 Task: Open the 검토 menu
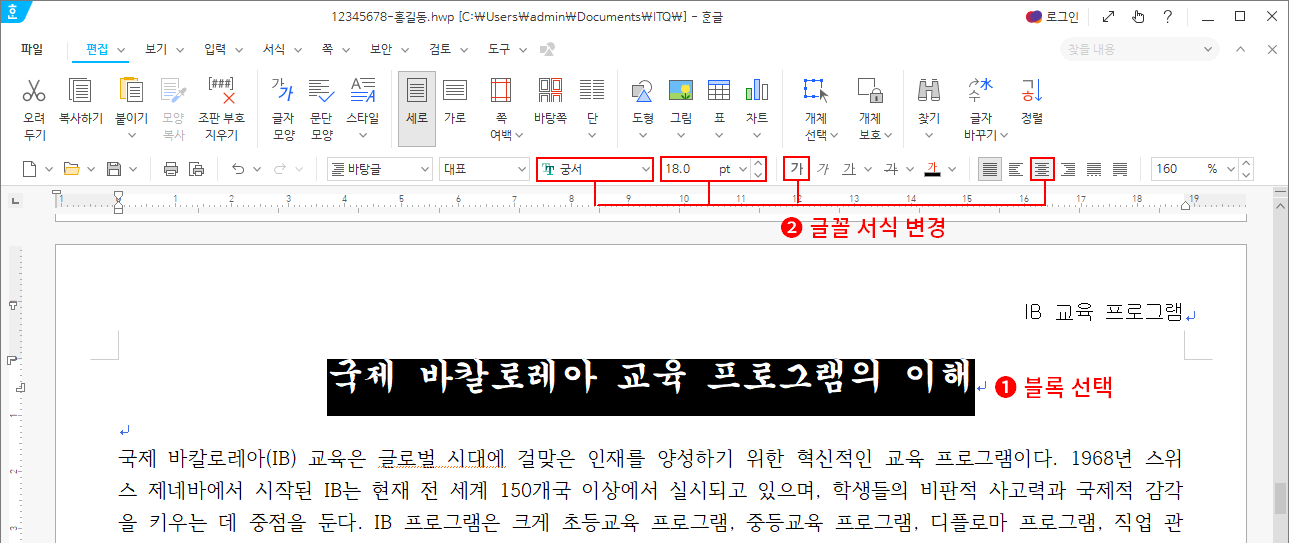click(440, 48)
